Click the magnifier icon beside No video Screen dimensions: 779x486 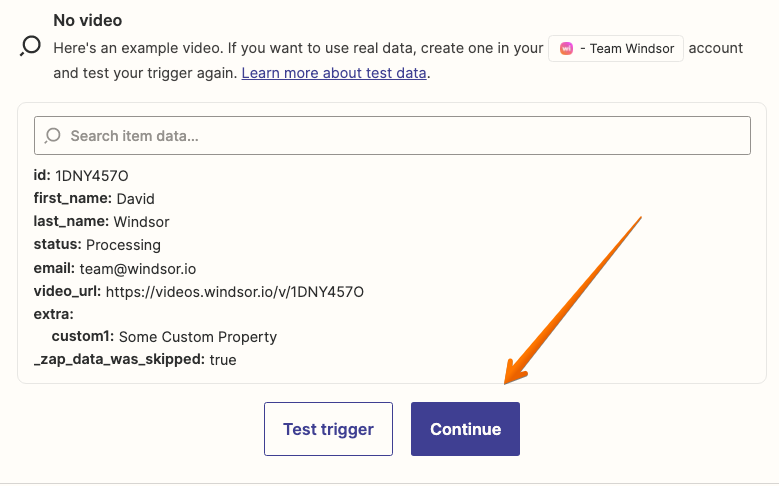(x=30, y=46)
